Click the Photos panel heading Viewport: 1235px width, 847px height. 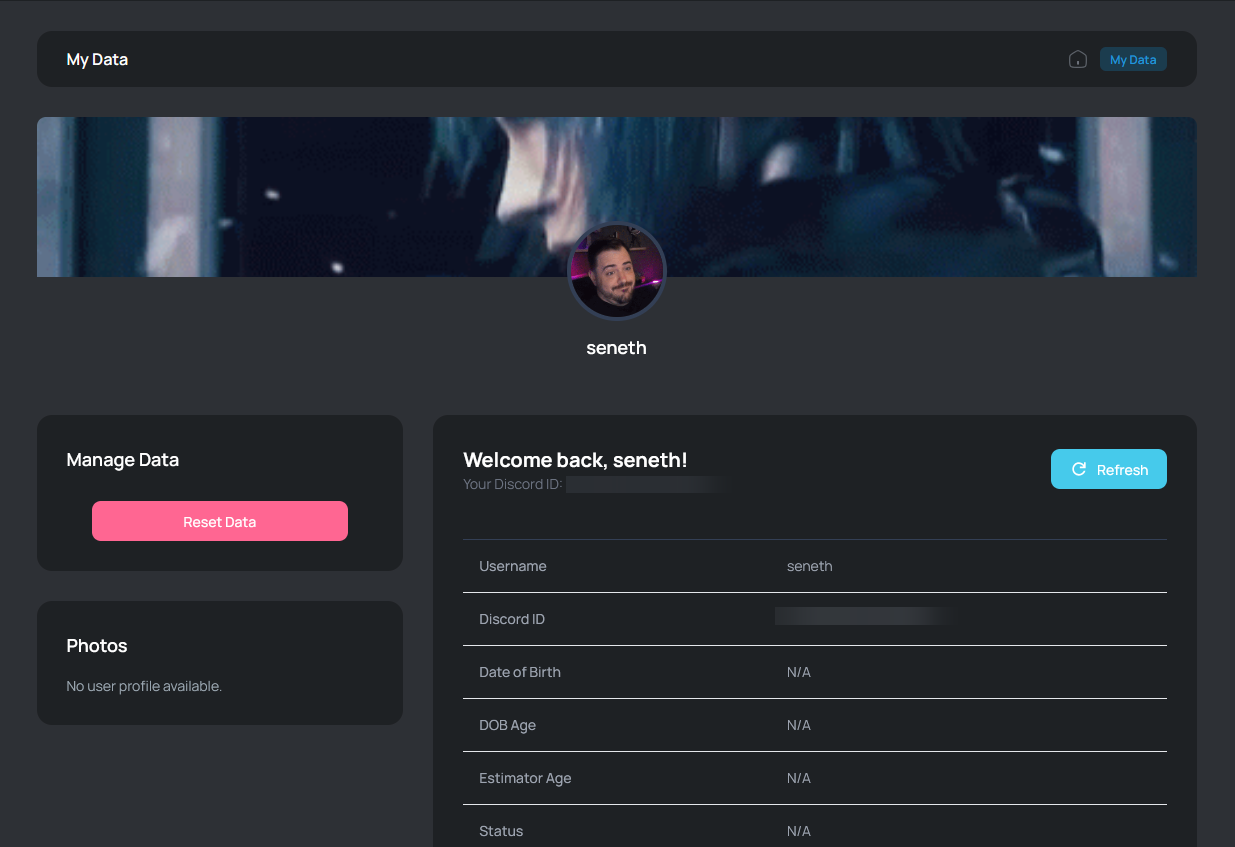[x=97, y=646]
